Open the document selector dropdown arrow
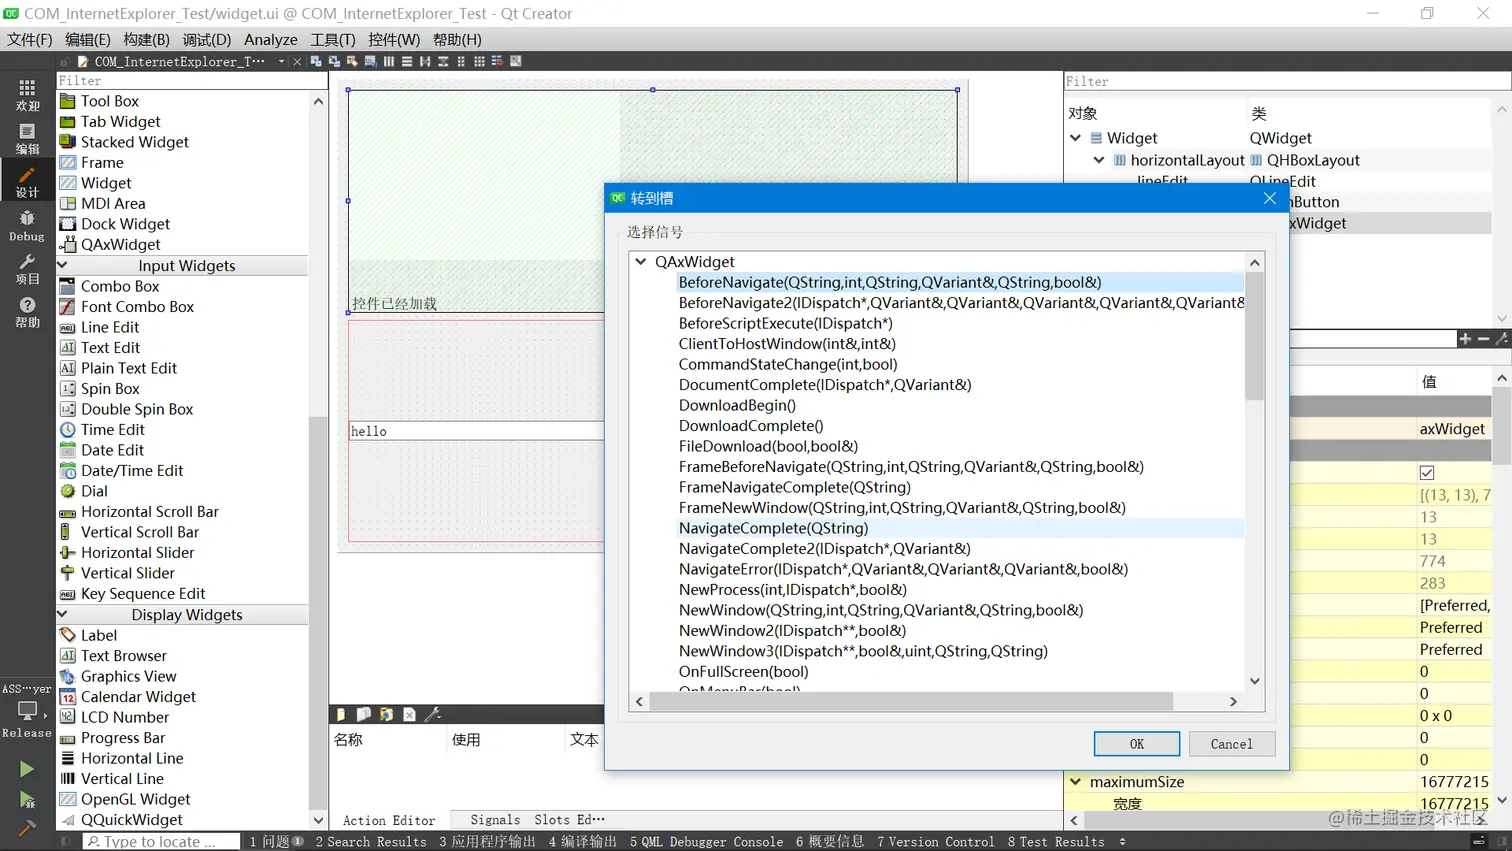The image size is (1512, 851). click(281, 61)
